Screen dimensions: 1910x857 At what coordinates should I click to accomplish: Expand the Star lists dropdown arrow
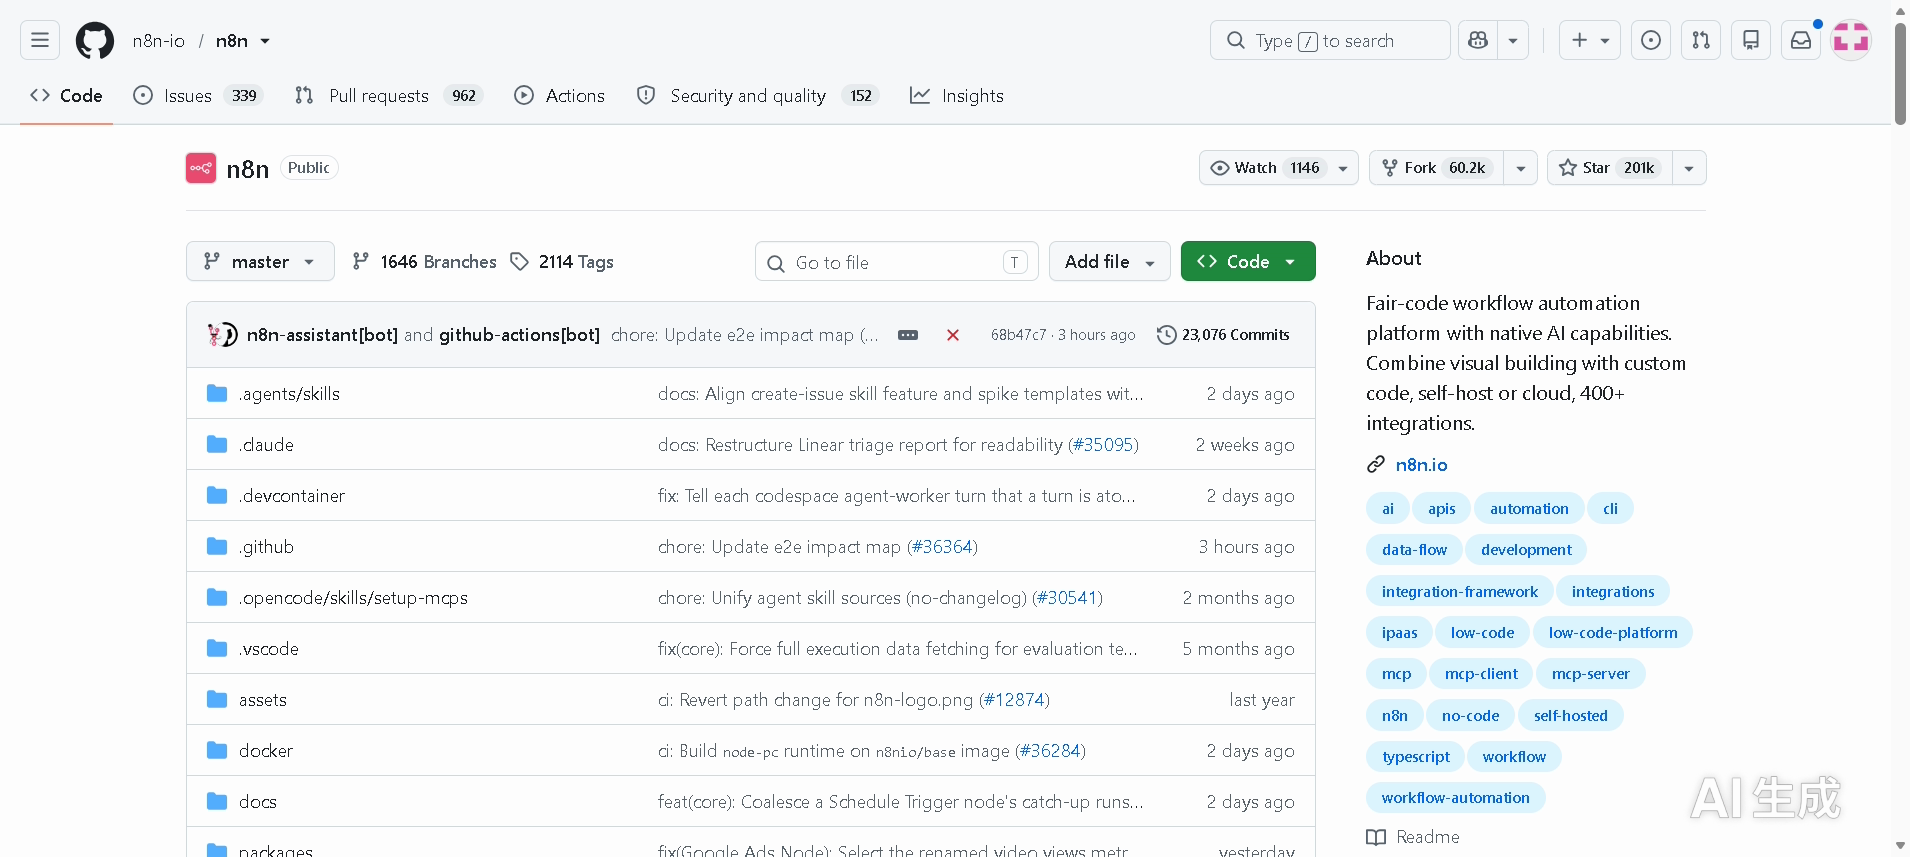coord(1689,168)
